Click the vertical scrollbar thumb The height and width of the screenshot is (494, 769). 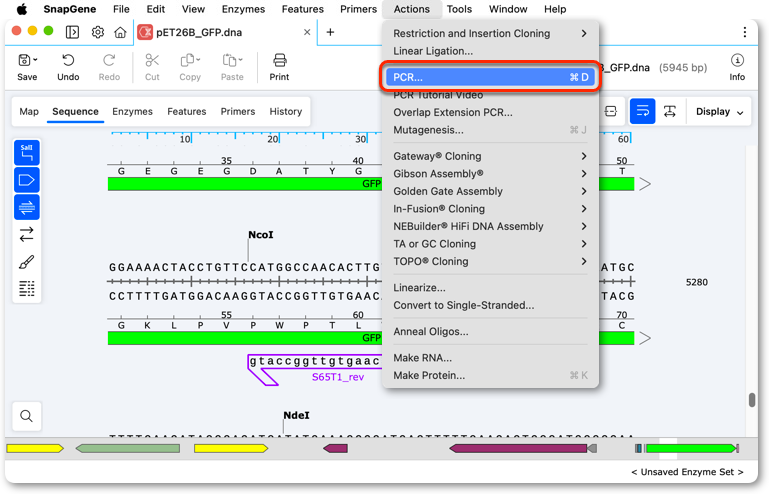tap(752, 400)
